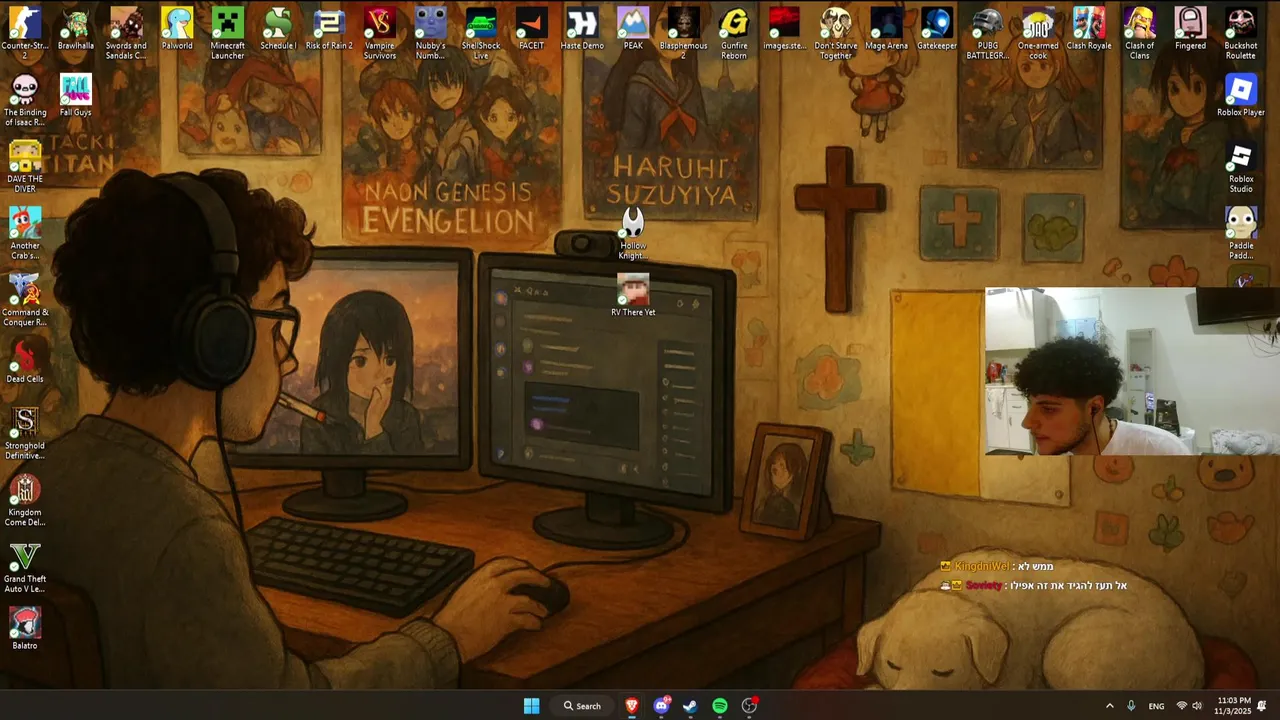This screenshot has width=1280, height=720.
Task: Open the volume speaker flyout
Action: click(1197, 706)
